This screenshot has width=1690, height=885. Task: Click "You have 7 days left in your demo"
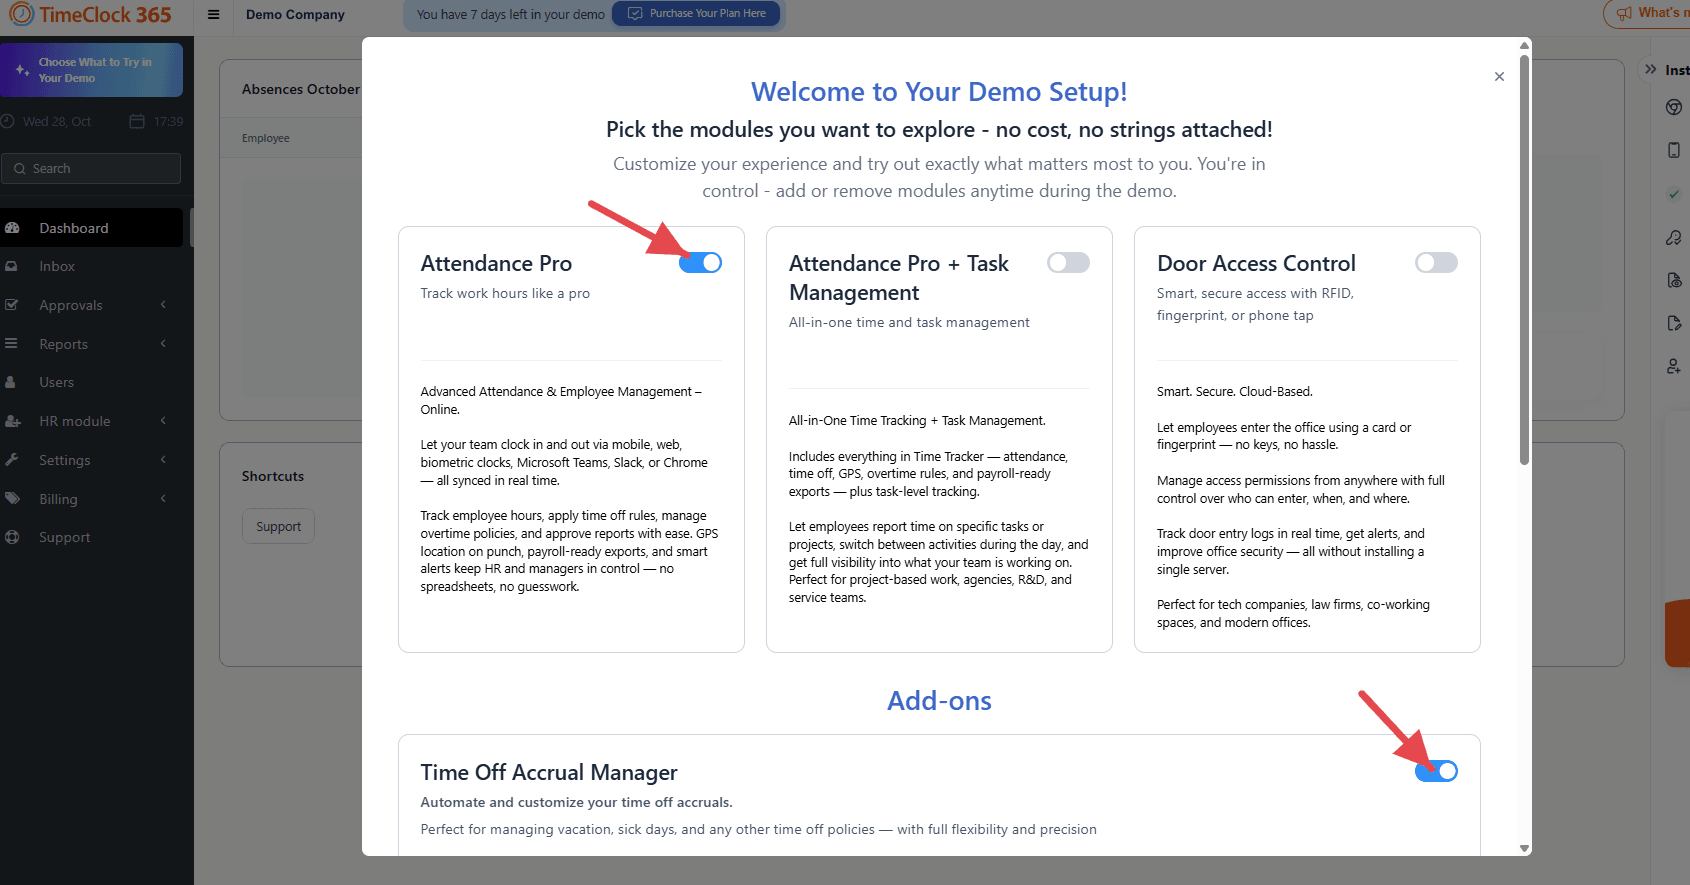coord(511,14)
